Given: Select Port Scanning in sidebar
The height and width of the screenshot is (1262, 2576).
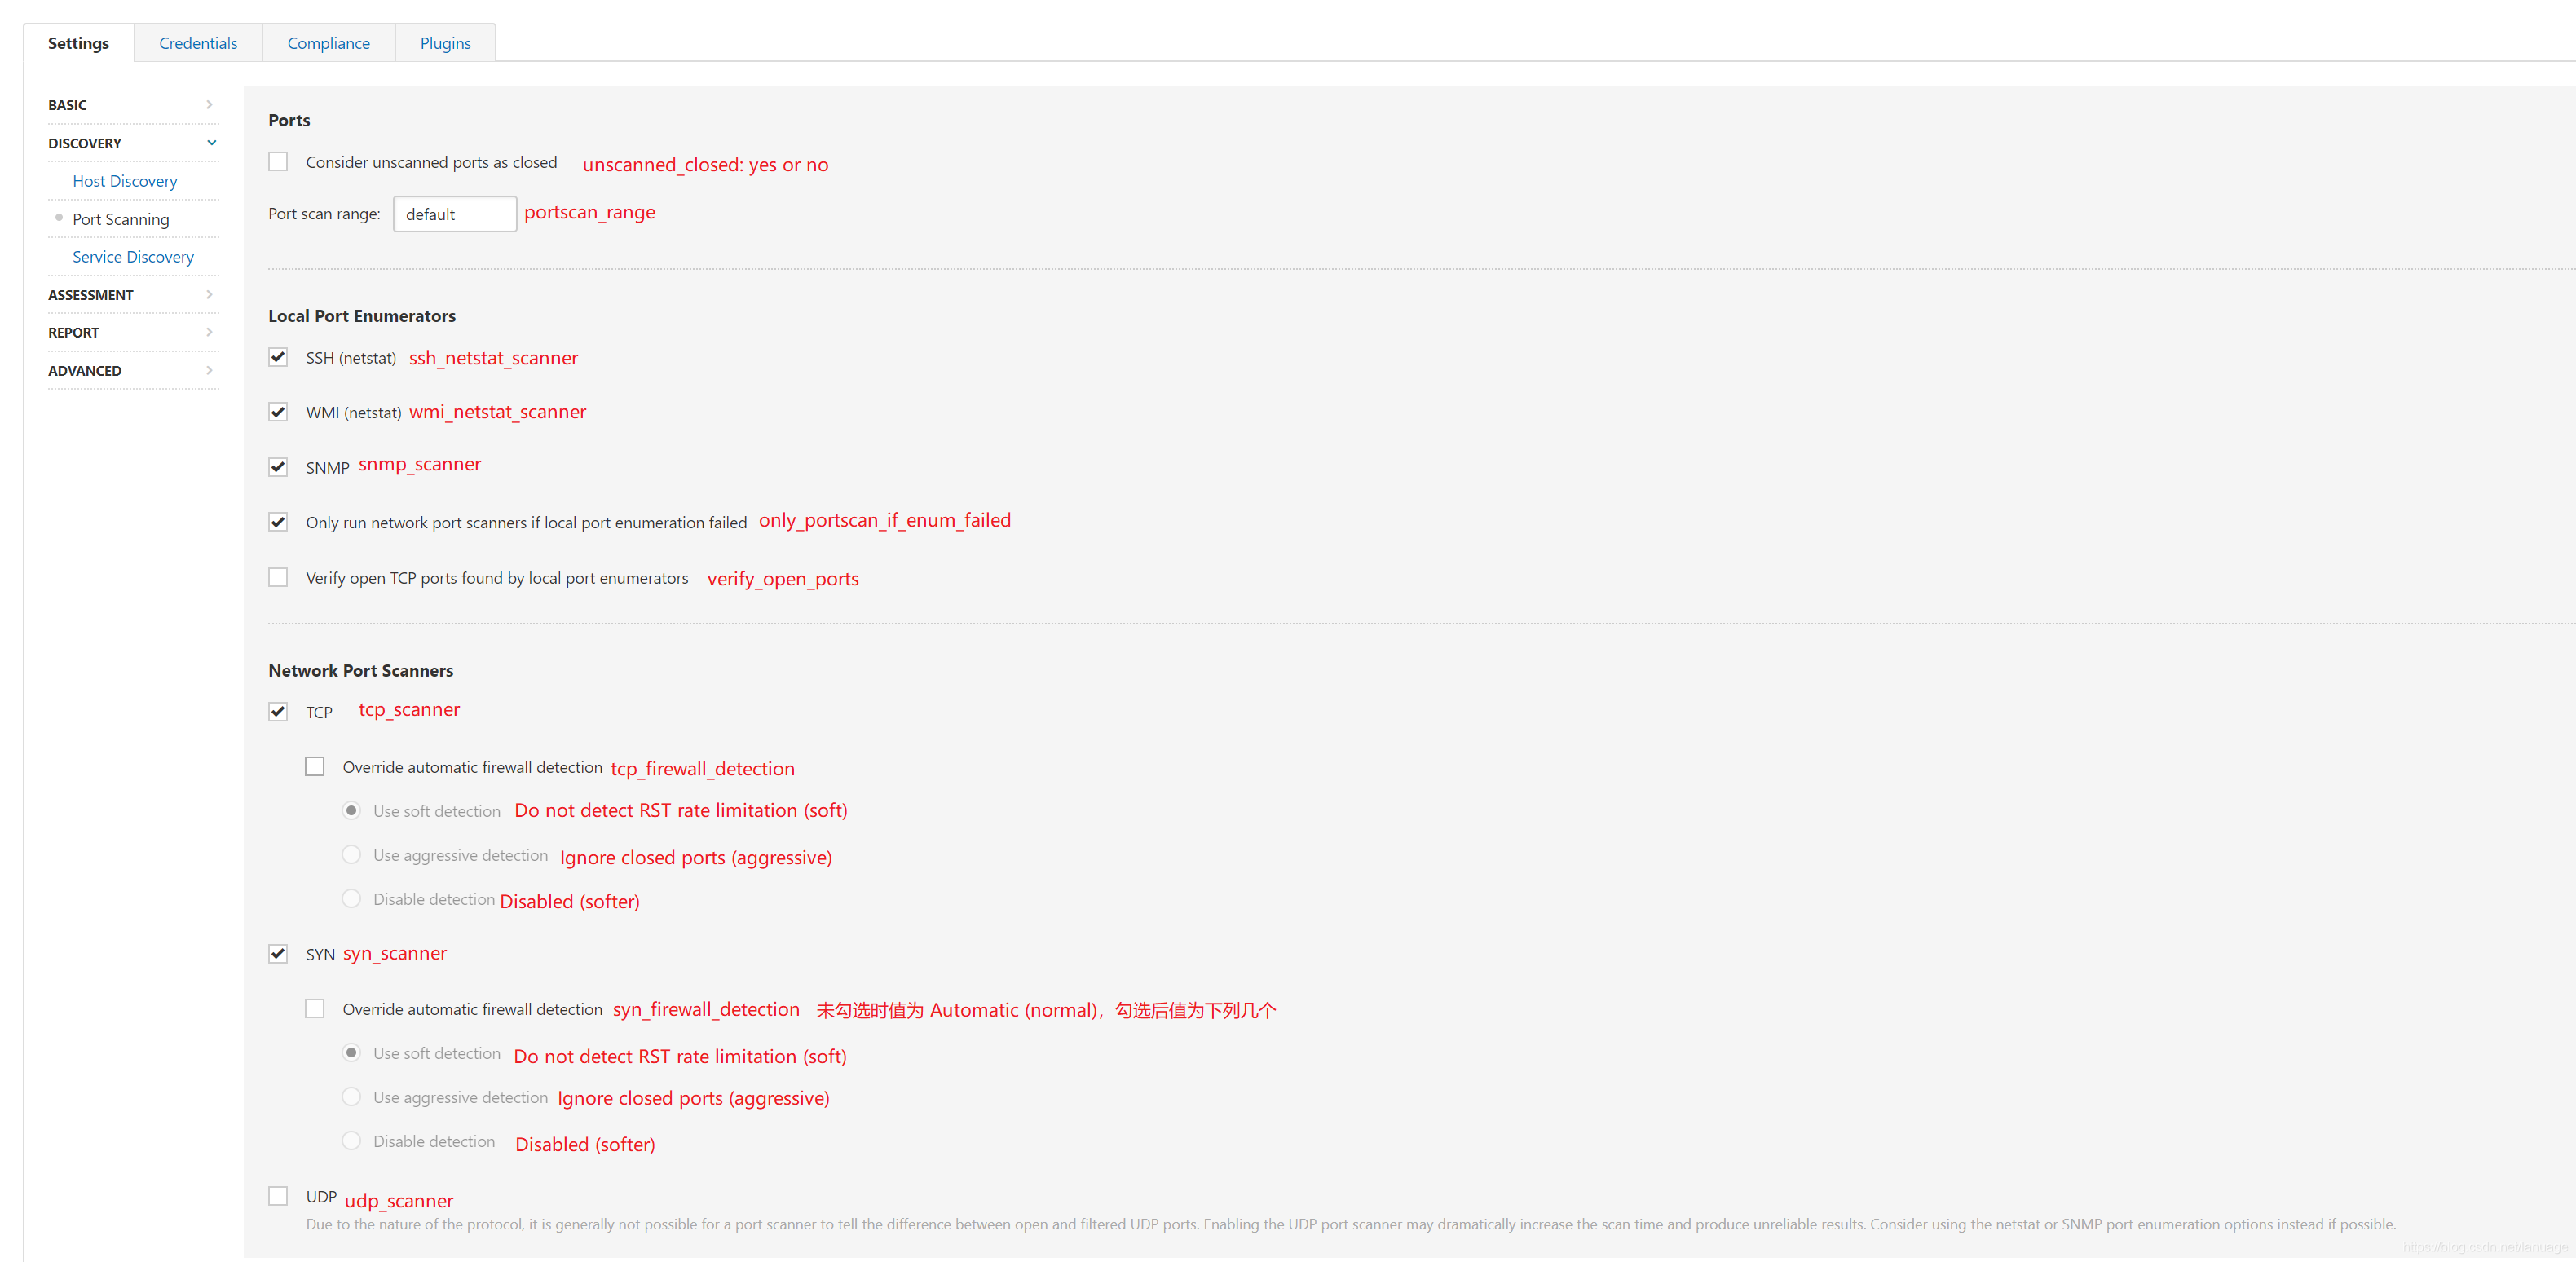Looking at the screenshot, I should click(121, 219).
